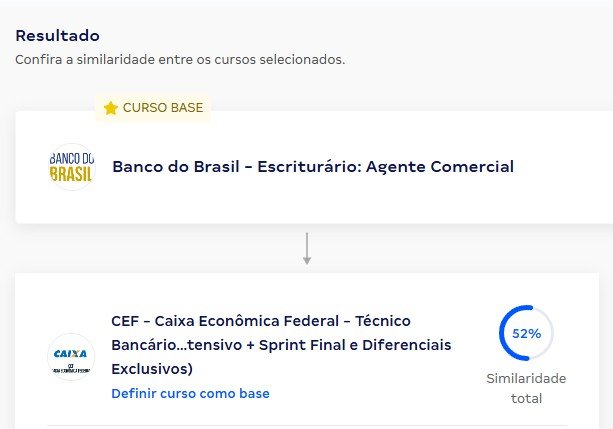The width and height of the screenshot is (613, 429).
Task: Click the blue circular similarity ring
Action: [x=526, y=333]
